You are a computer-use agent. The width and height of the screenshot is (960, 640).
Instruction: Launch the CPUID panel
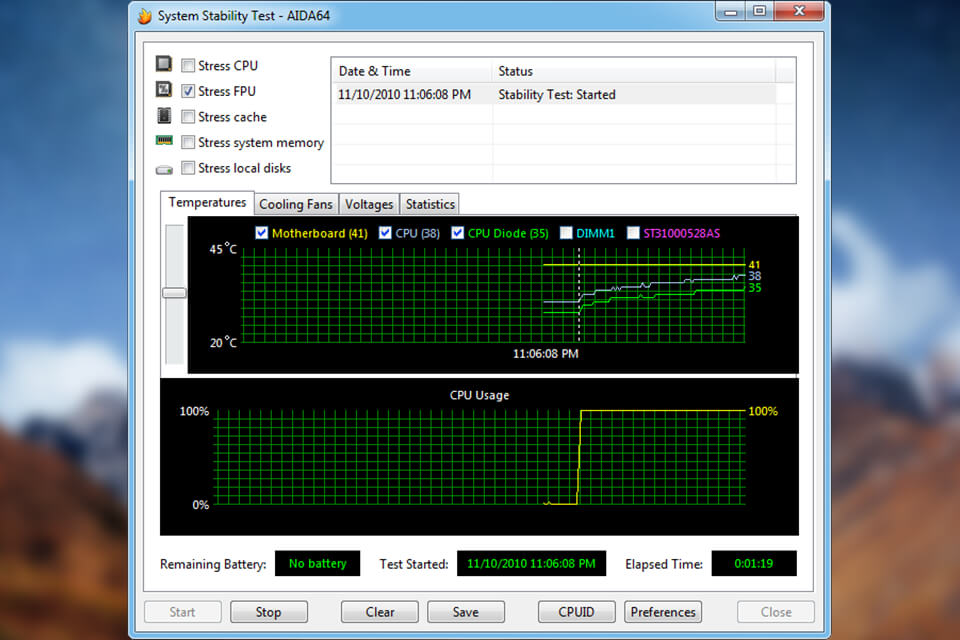click(x=576, y=611)
